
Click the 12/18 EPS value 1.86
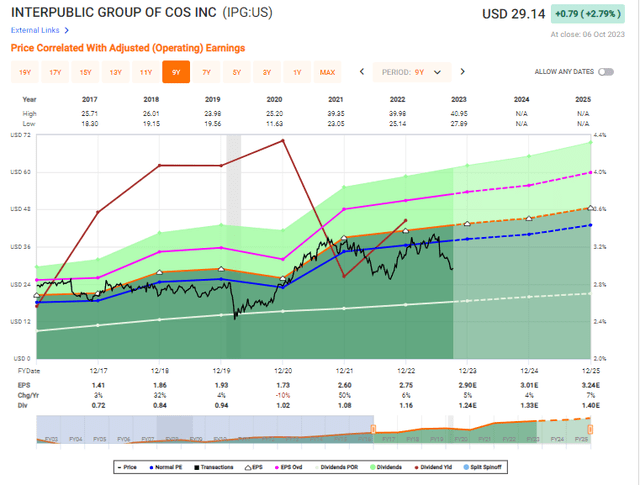click(x=160, y=385)
